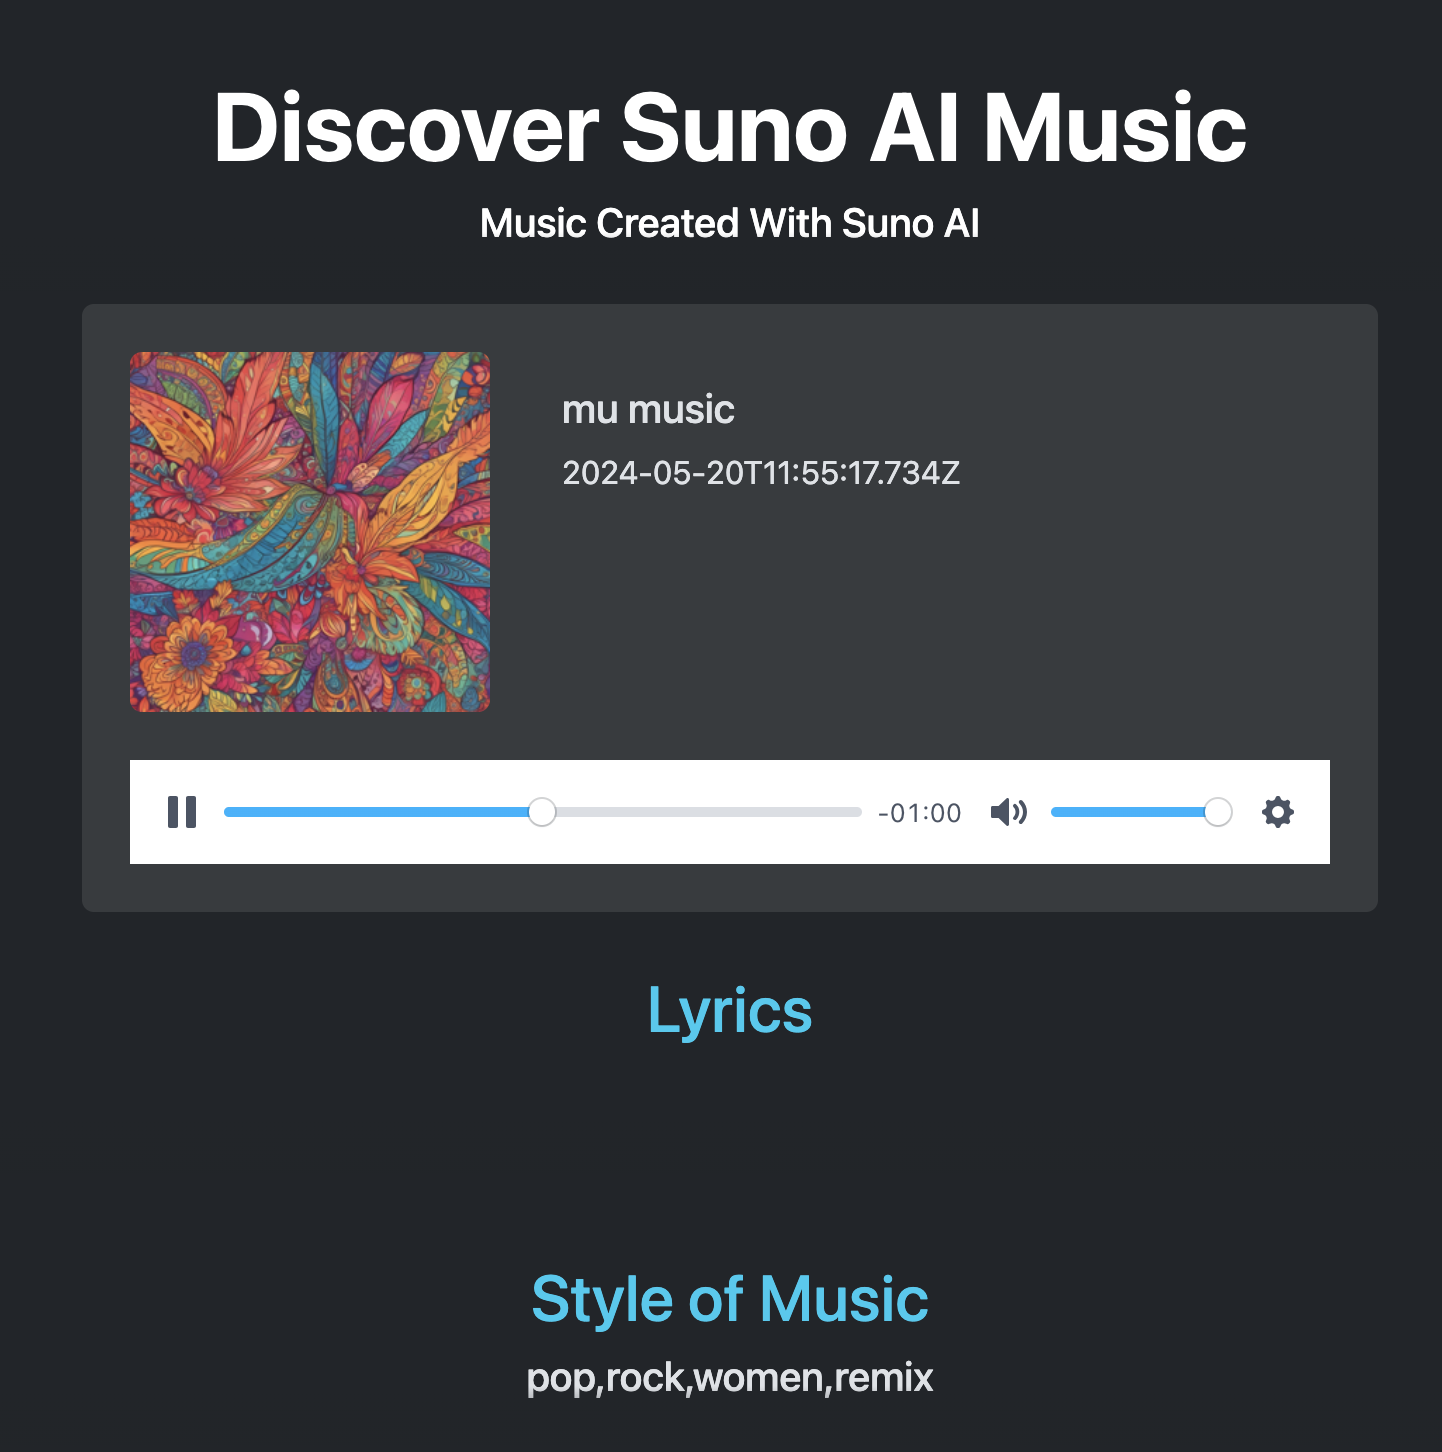Click the song title "mu music"
This screenshot has width=1442, height=1452.
coord(648,409)
